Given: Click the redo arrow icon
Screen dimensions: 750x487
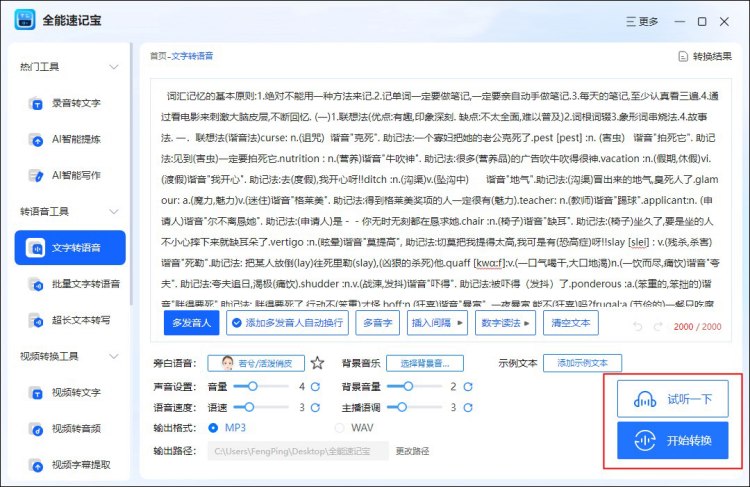Looking at the screenshot, I should 658,326.
